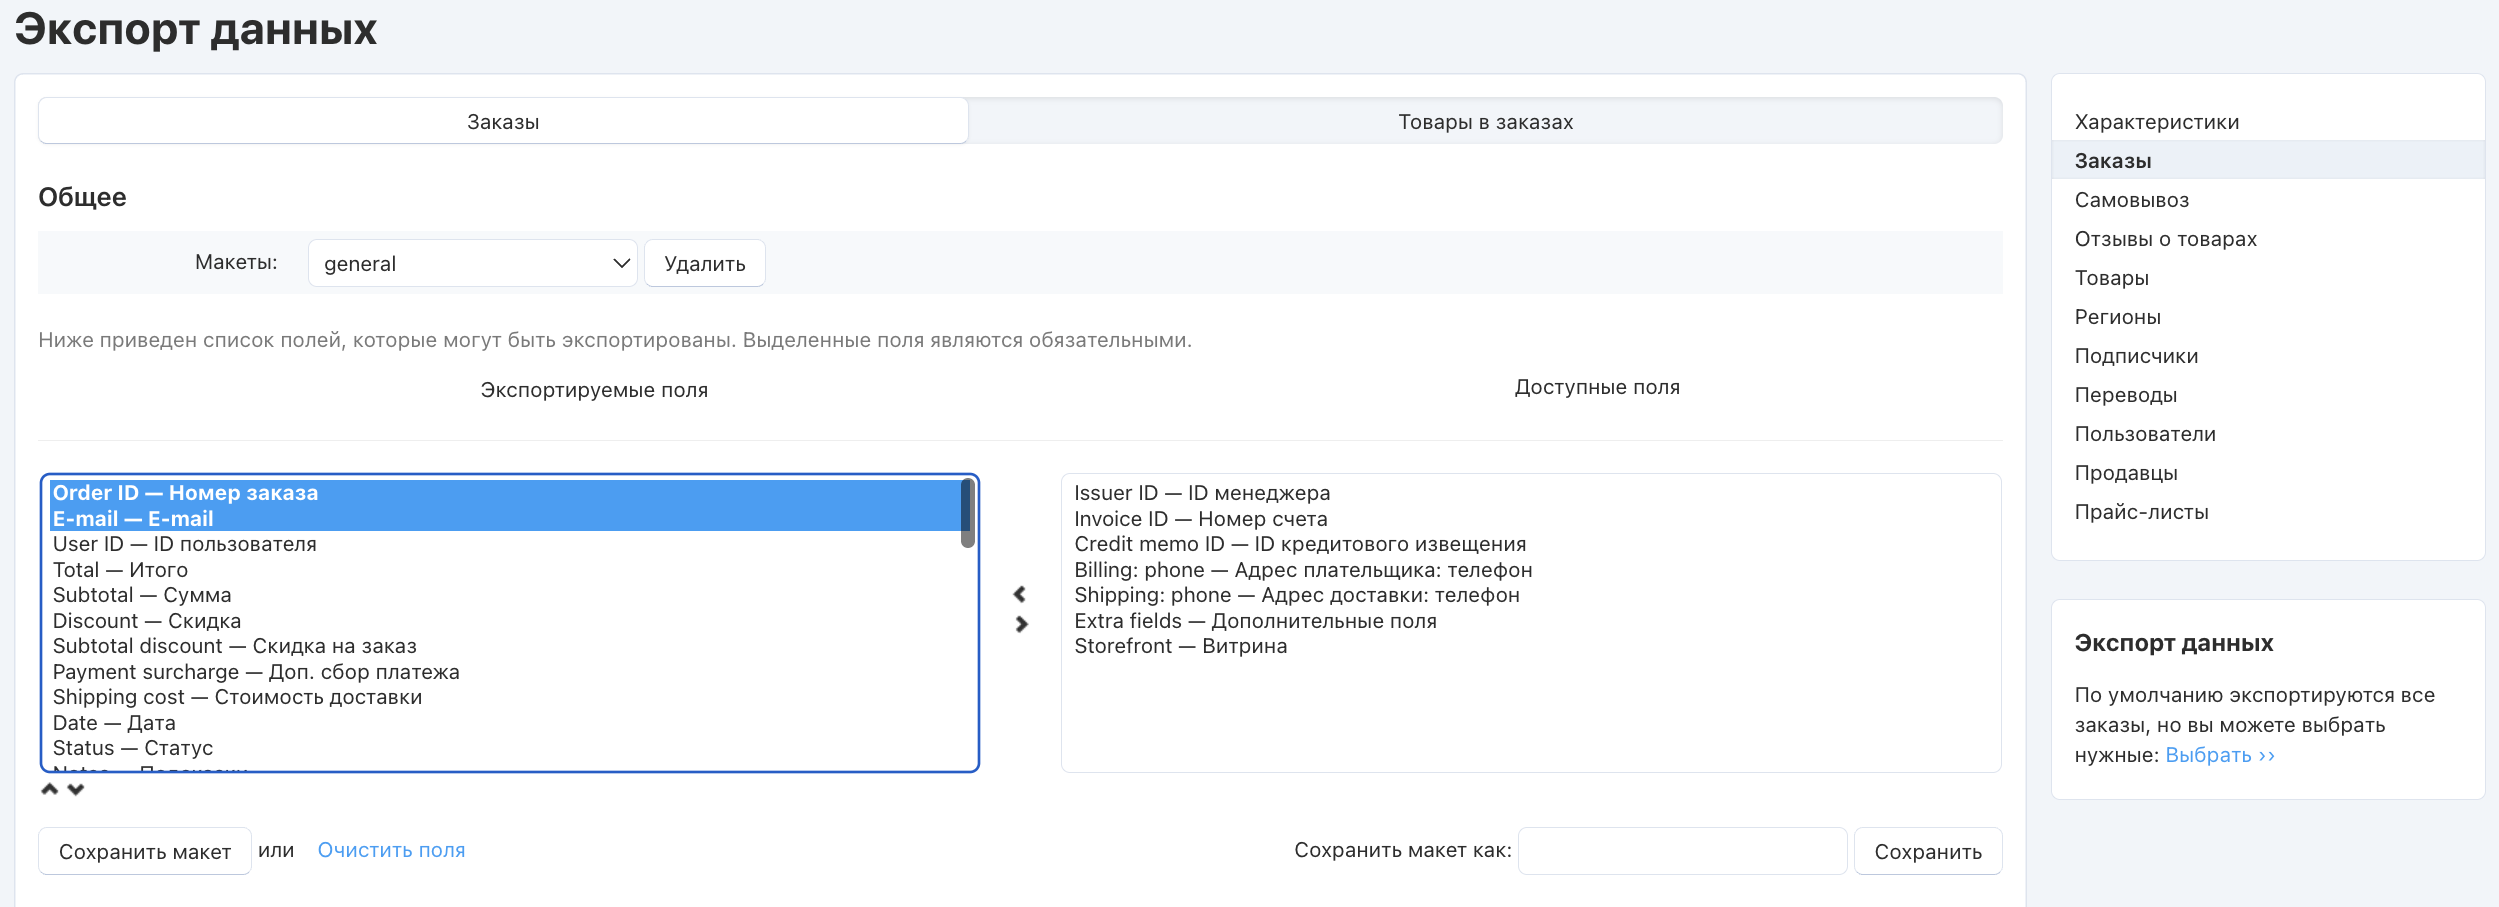Screen dimensions: 2499x907
Task: Move selected field down with down arrow
Action: coord(76,789)
